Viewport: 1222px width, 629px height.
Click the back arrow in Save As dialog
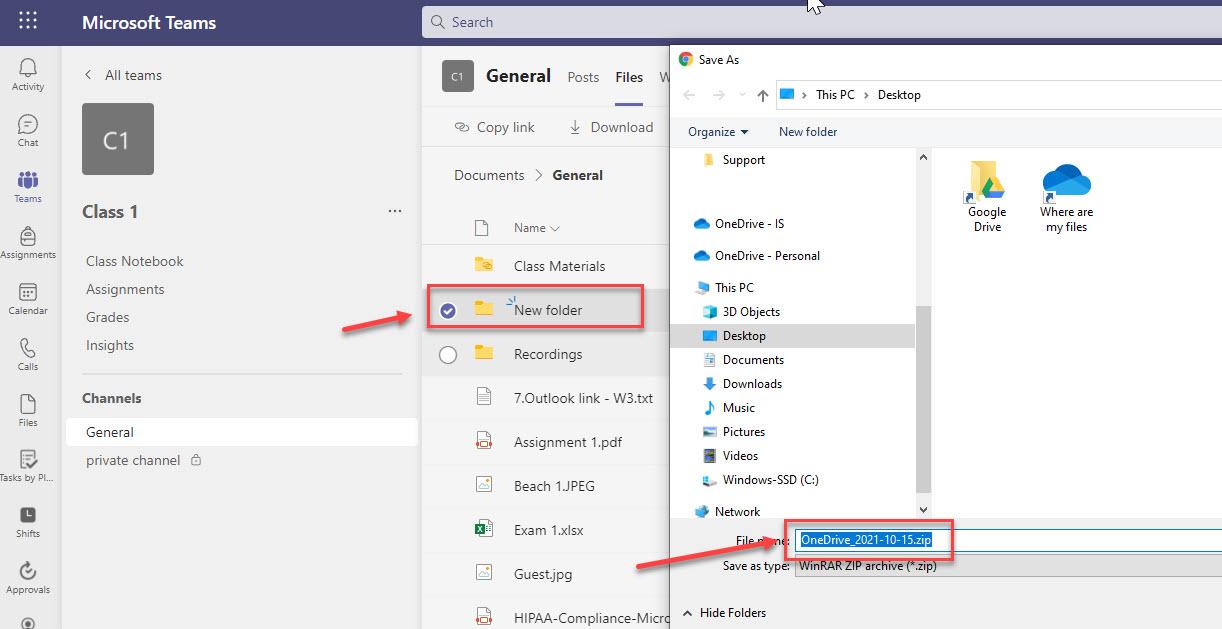tap(688, 95)
